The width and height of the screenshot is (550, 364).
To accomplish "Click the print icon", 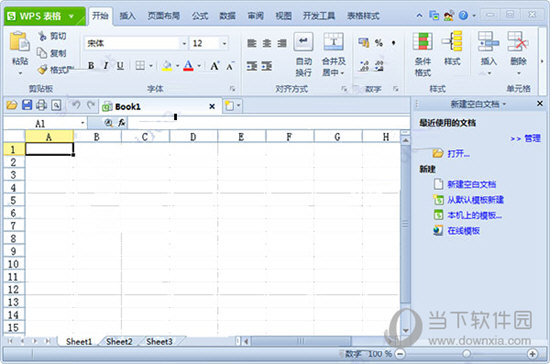I will point(41,105).
